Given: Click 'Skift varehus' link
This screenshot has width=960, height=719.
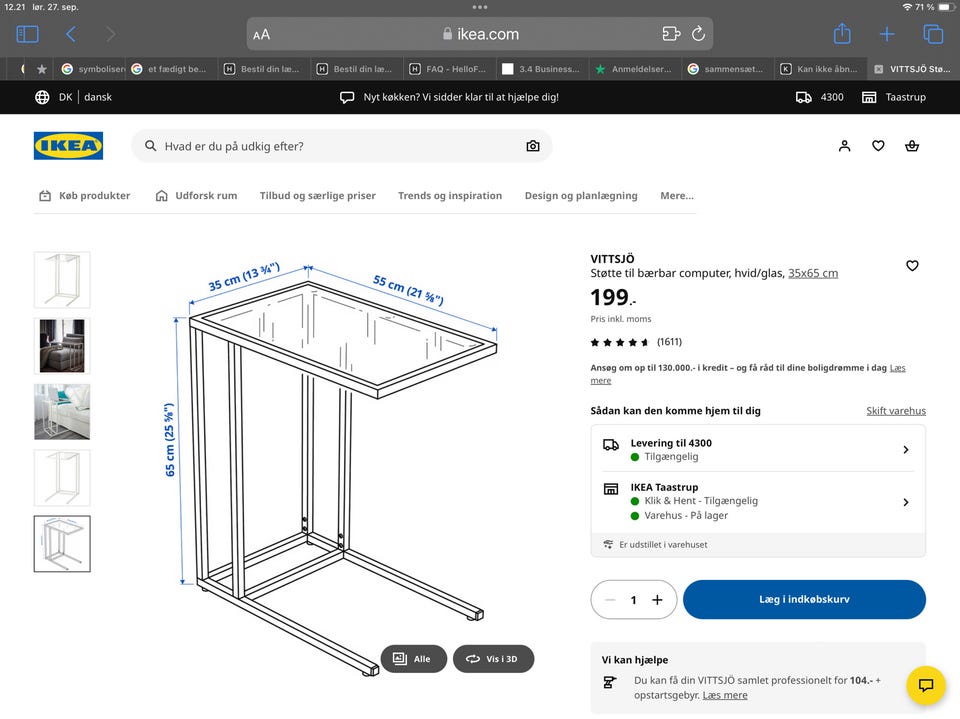Looking at the screenshot, I should (896, 411).
